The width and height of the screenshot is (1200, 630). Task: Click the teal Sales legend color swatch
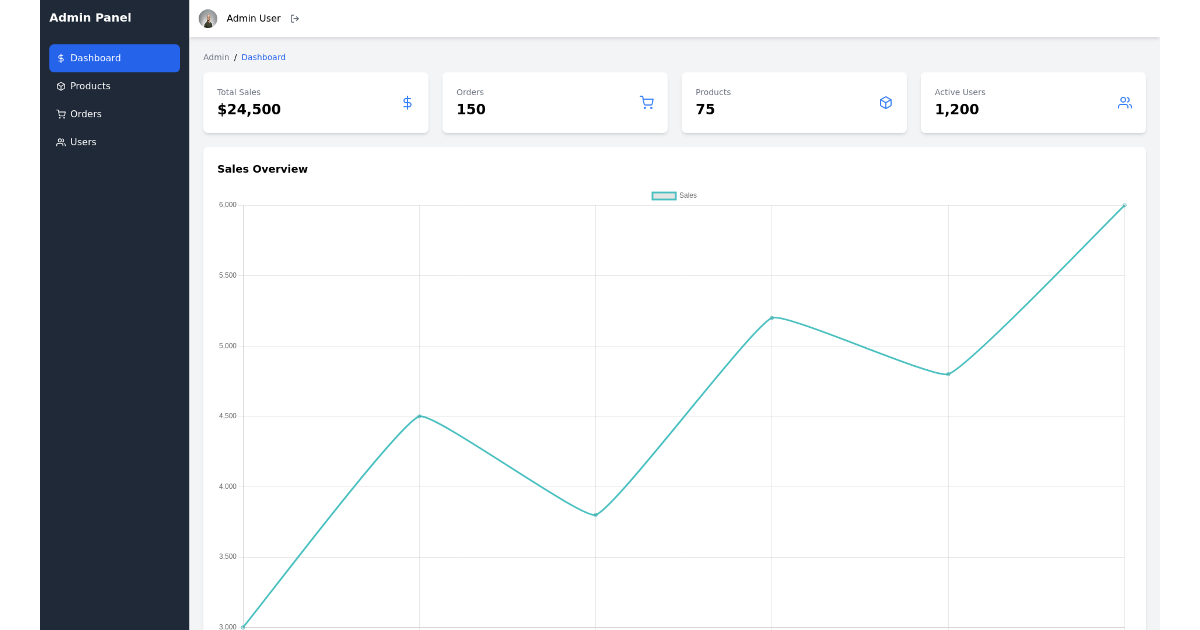664,195
